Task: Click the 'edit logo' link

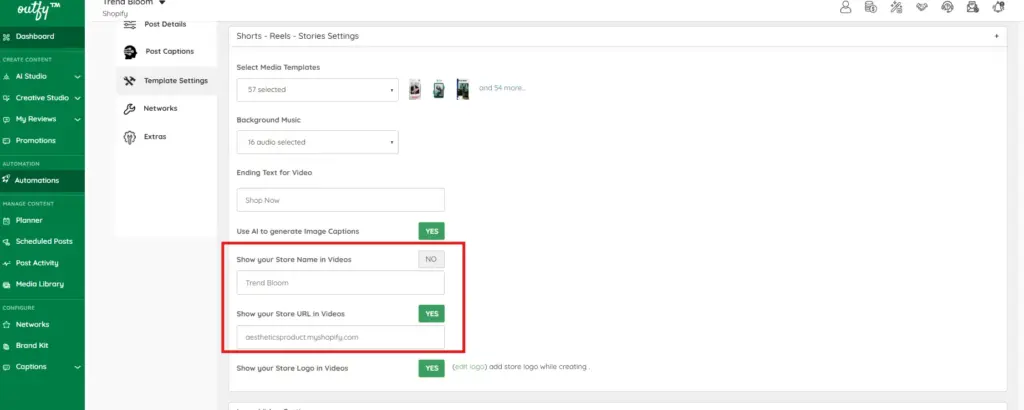Action: (470, 367)
